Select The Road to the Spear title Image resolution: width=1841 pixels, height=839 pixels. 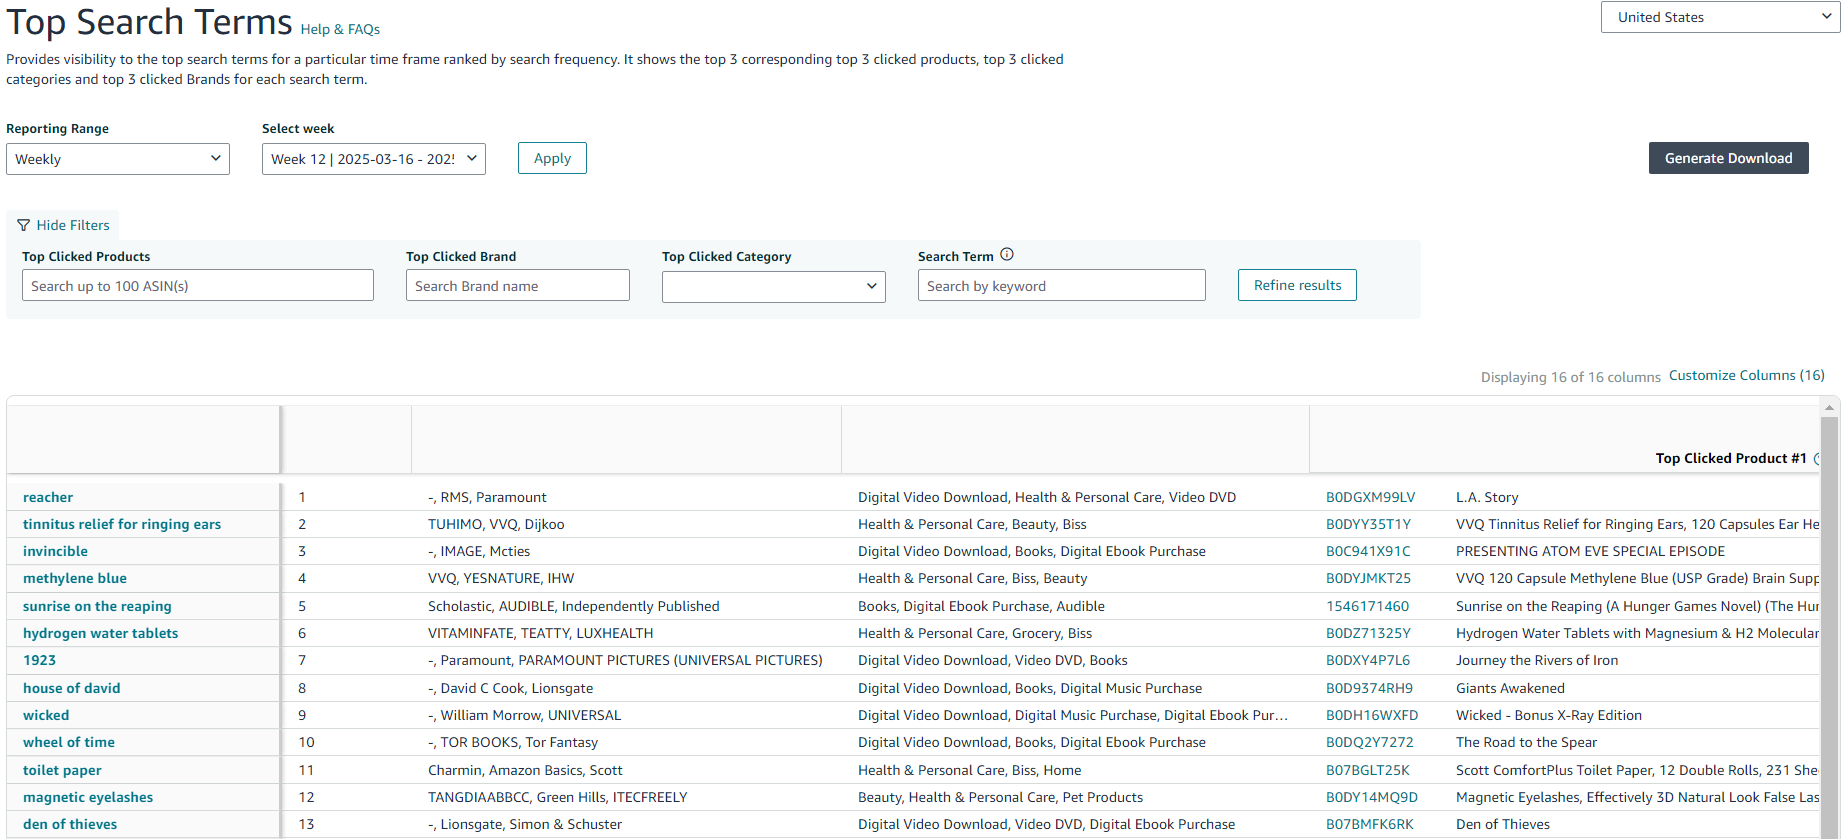coord(1526,742)
